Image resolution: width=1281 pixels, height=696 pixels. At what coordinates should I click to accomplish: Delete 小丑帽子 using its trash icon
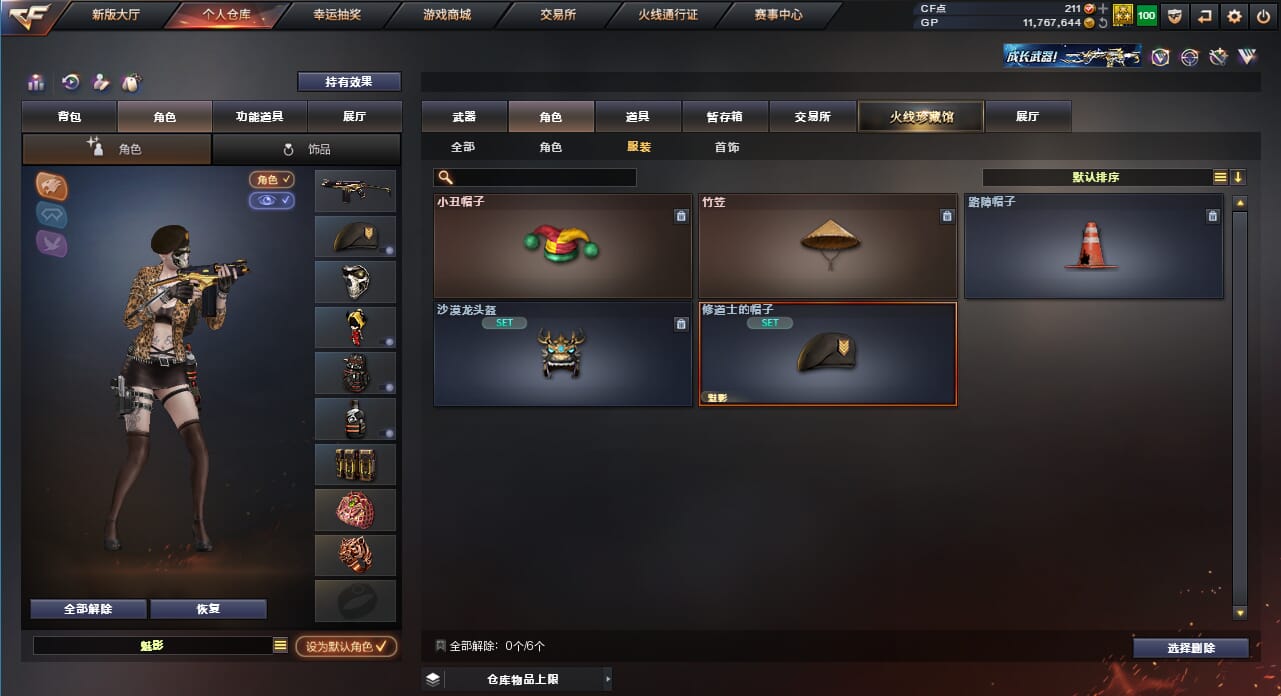(681, 216)
